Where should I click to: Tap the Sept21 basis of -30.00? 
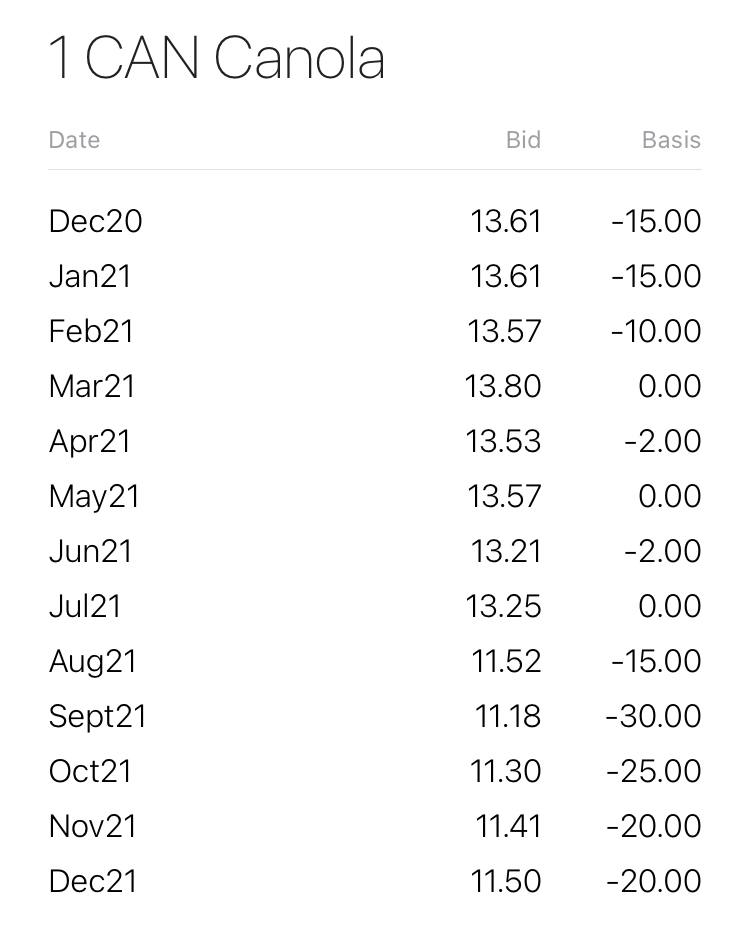tap(653, 716)
